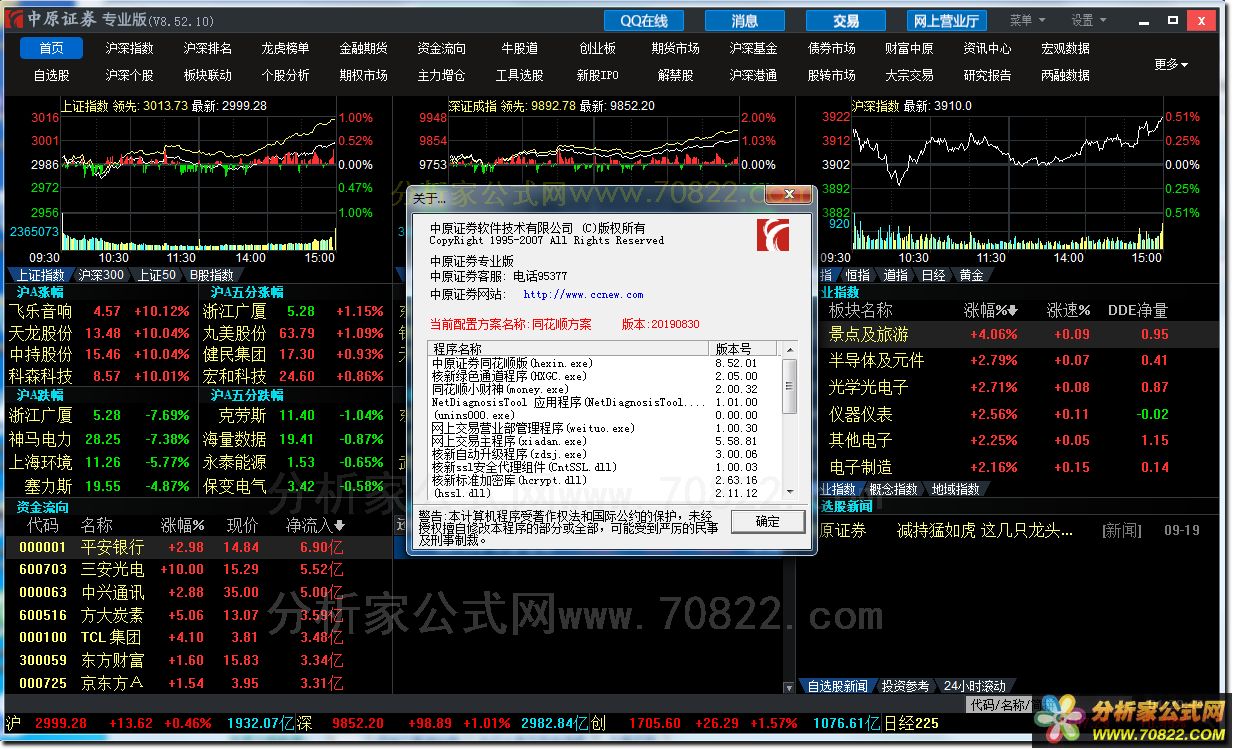Click the 交易 button

(x=846, y=20)
